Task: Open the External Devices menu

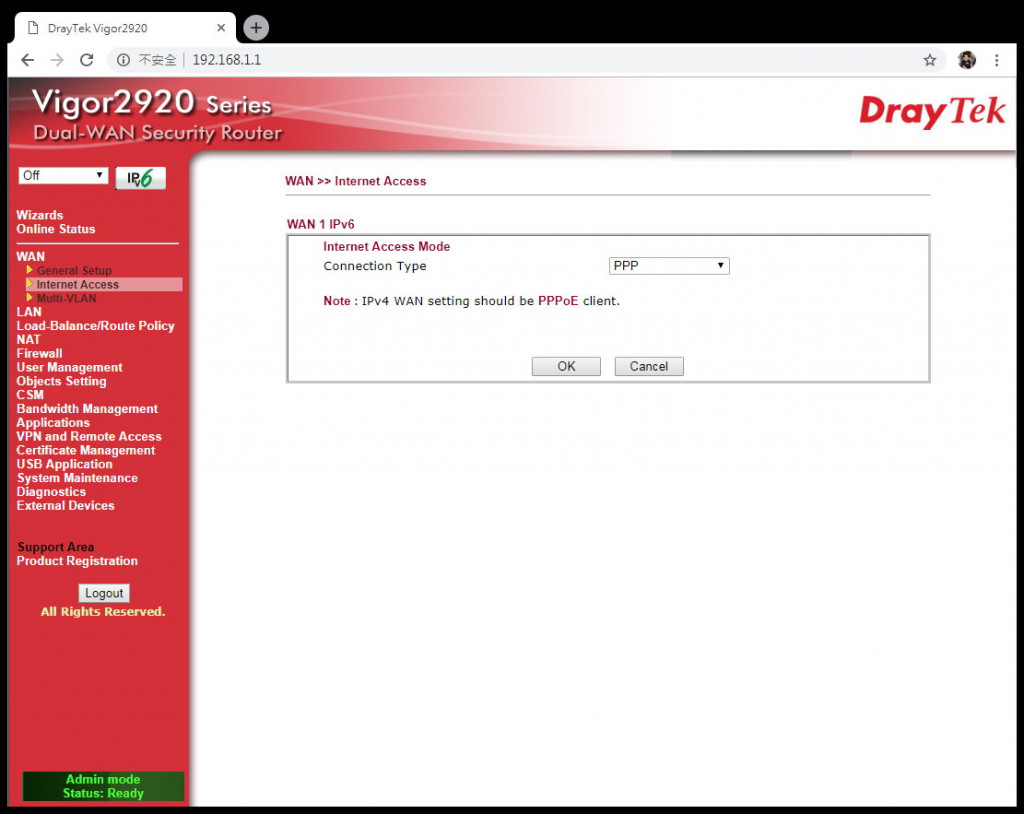Action: (x=65, y=505)
